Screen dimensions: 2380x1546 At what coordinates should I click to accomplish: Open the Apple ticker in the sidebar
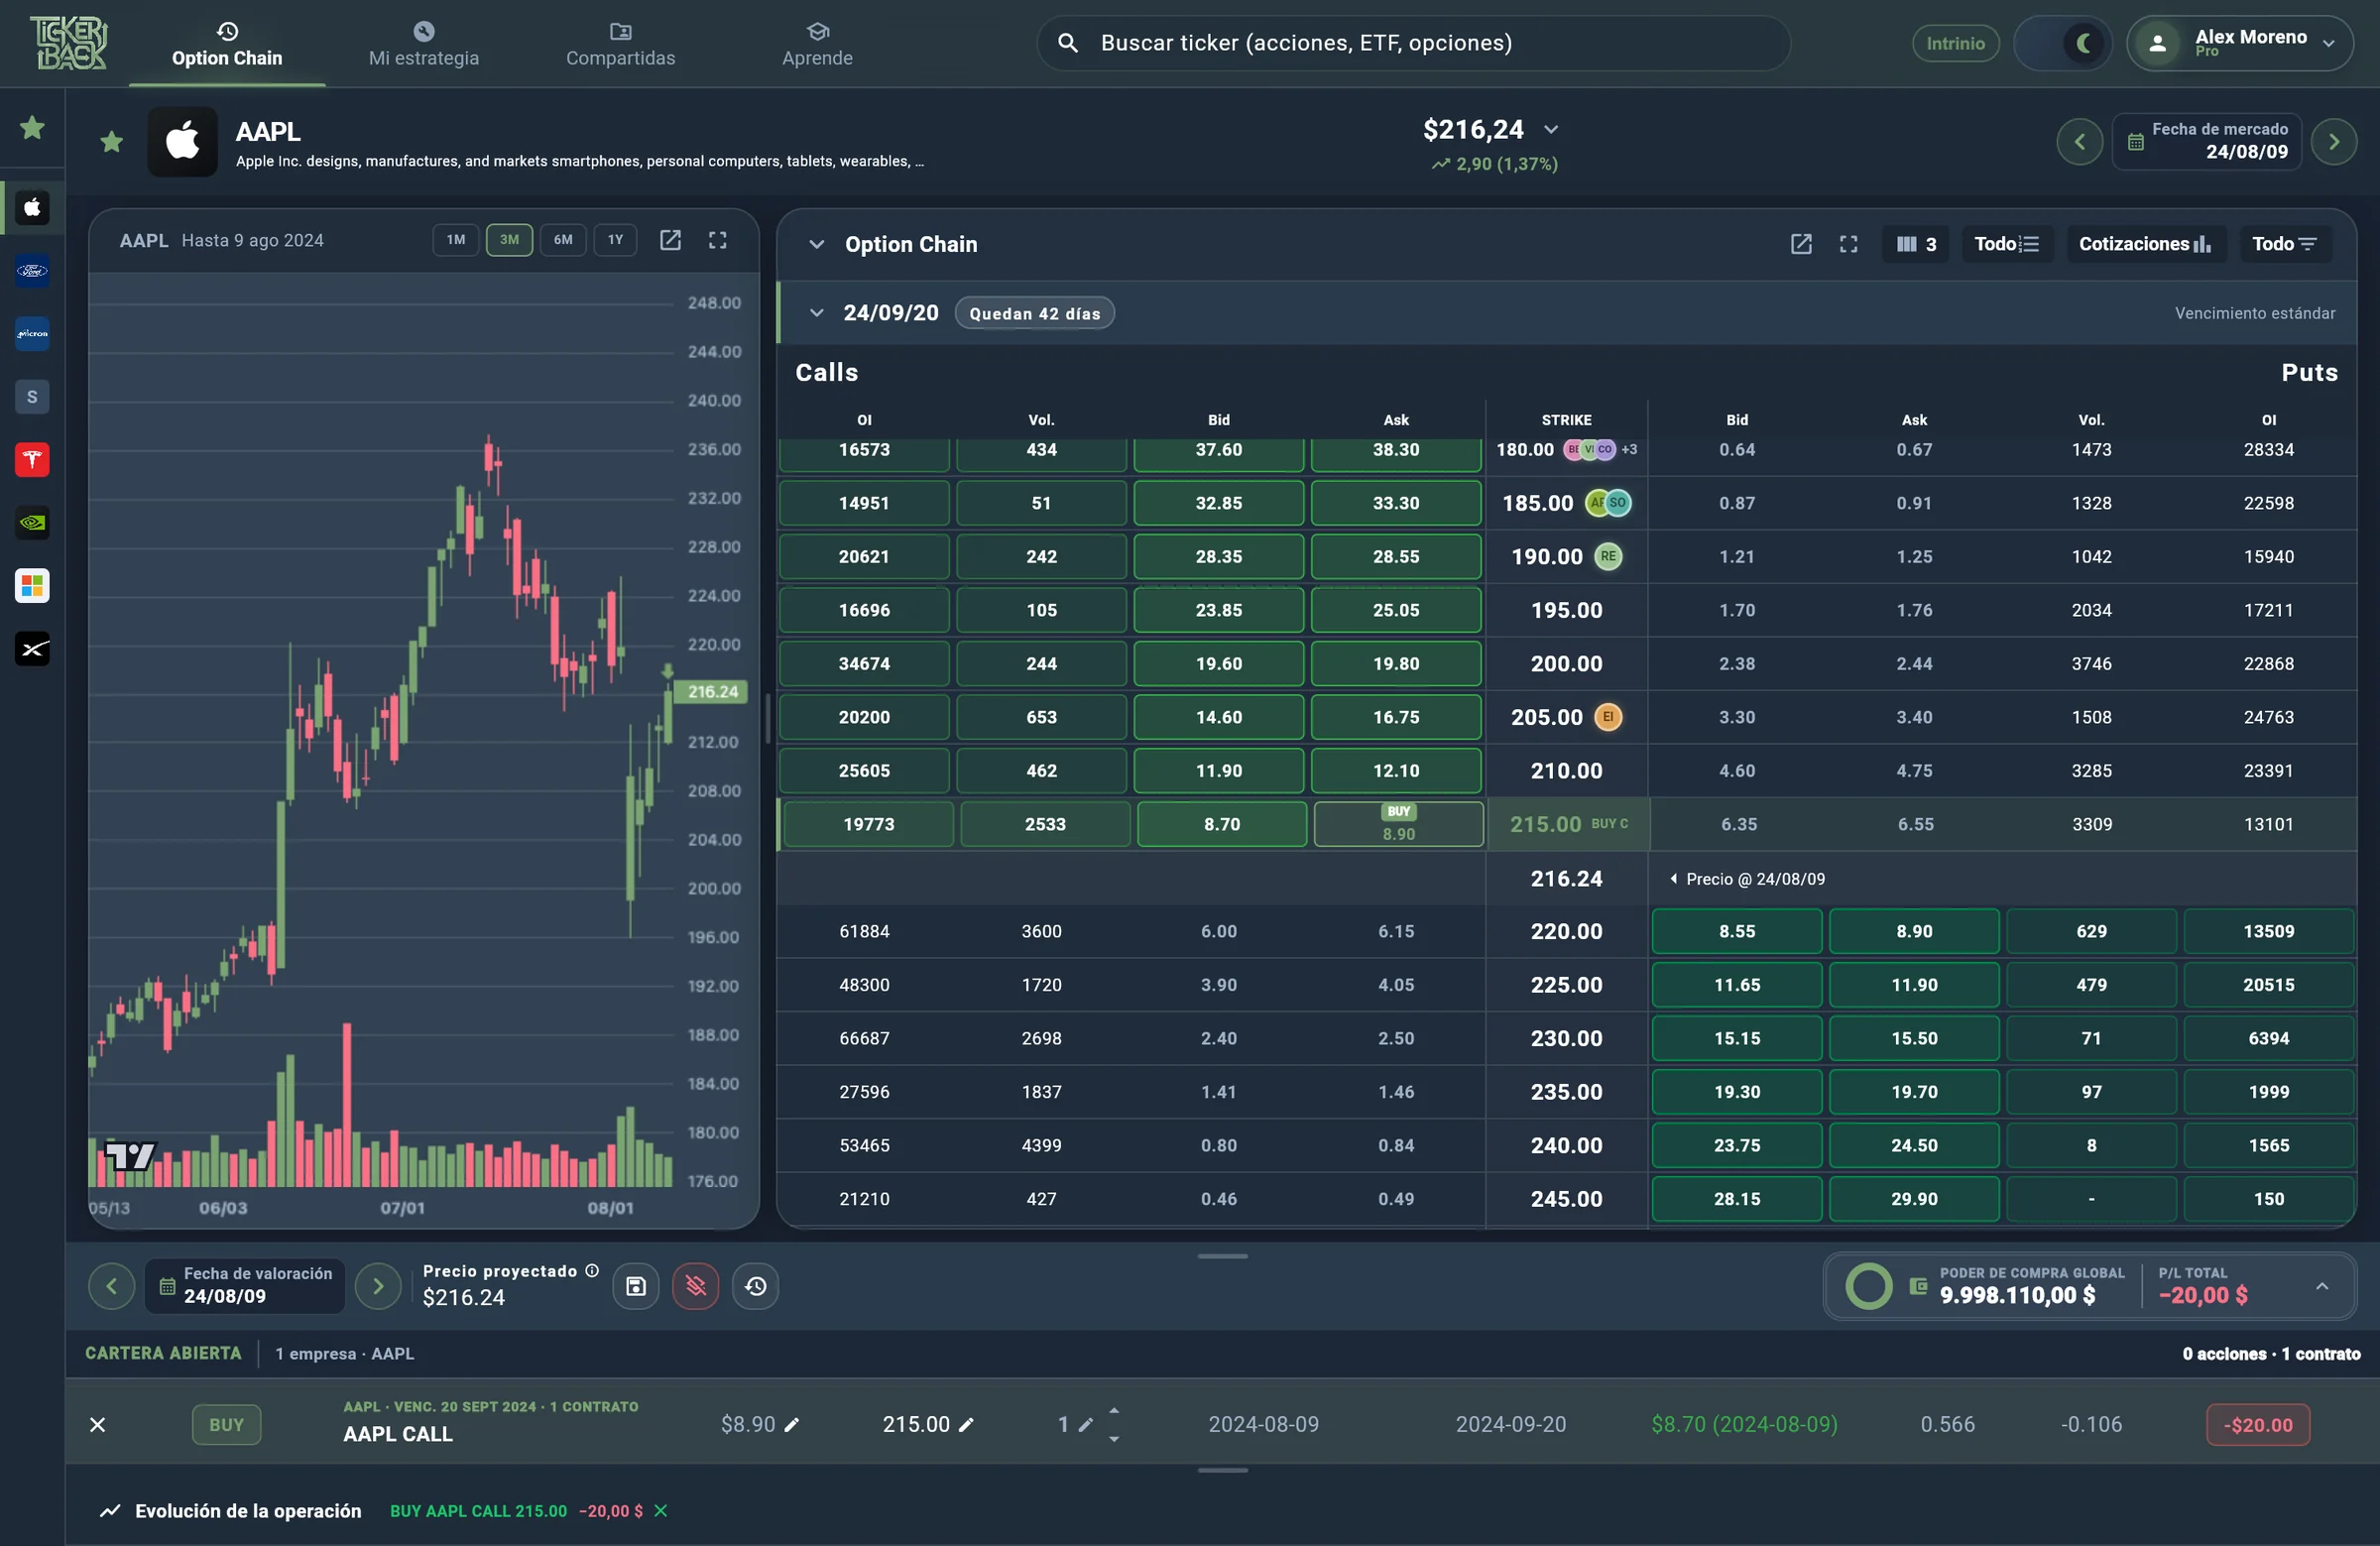33,208
